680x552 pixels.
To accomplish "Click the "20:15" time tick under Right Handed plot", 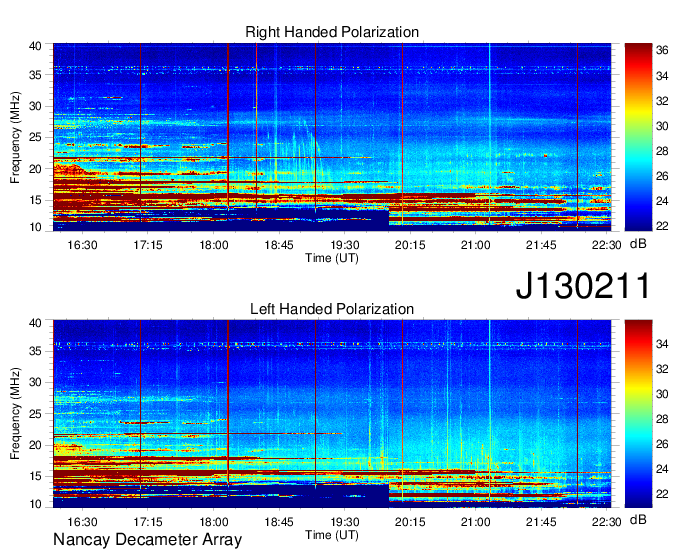I will [410, 245].
